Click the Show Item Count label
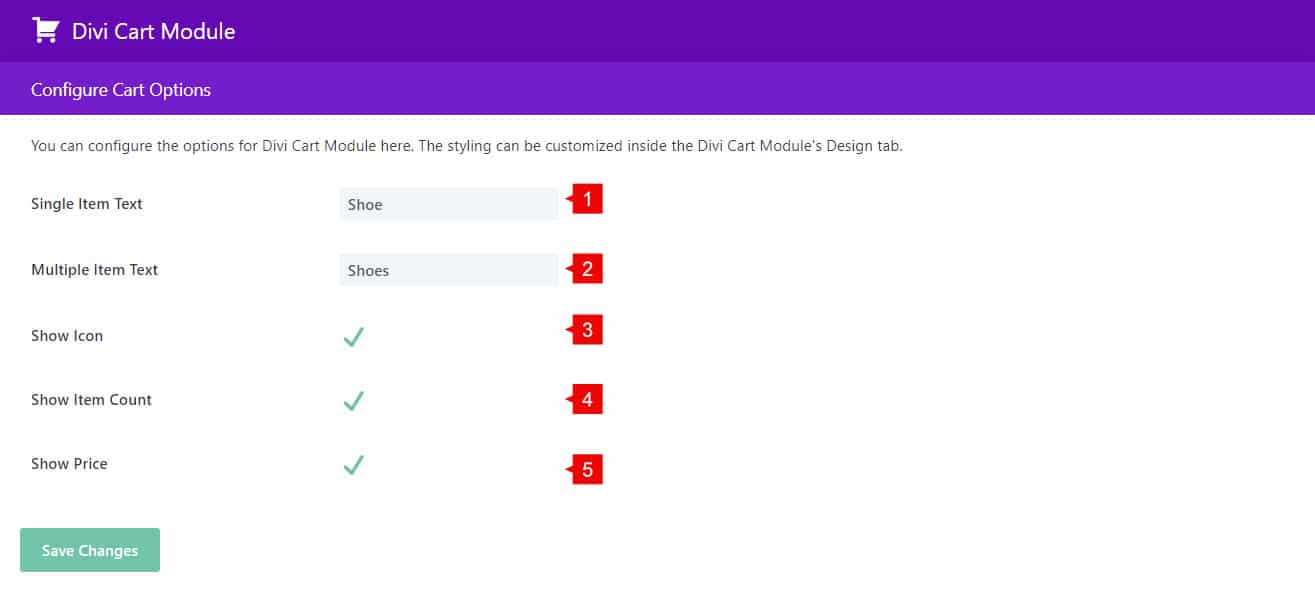1315x600 pixels. 92,400
